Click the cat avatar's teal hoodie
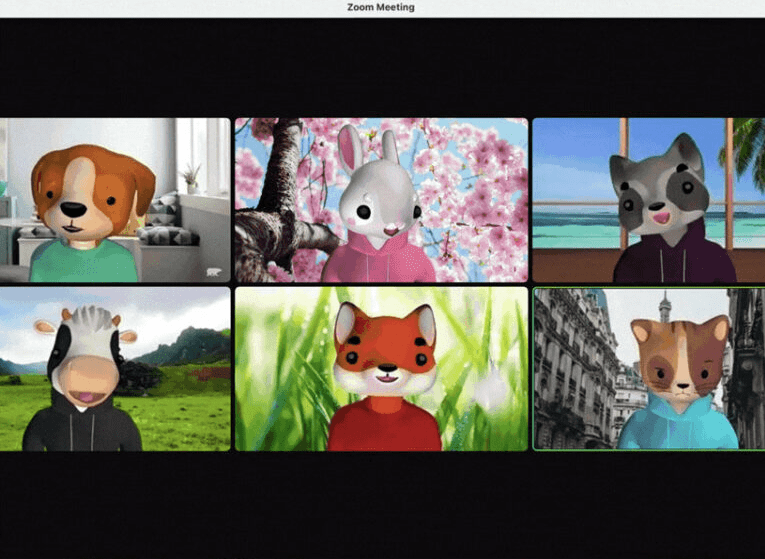Image resolution: width=765 pixels, height=559 pixels. (677, 423)
